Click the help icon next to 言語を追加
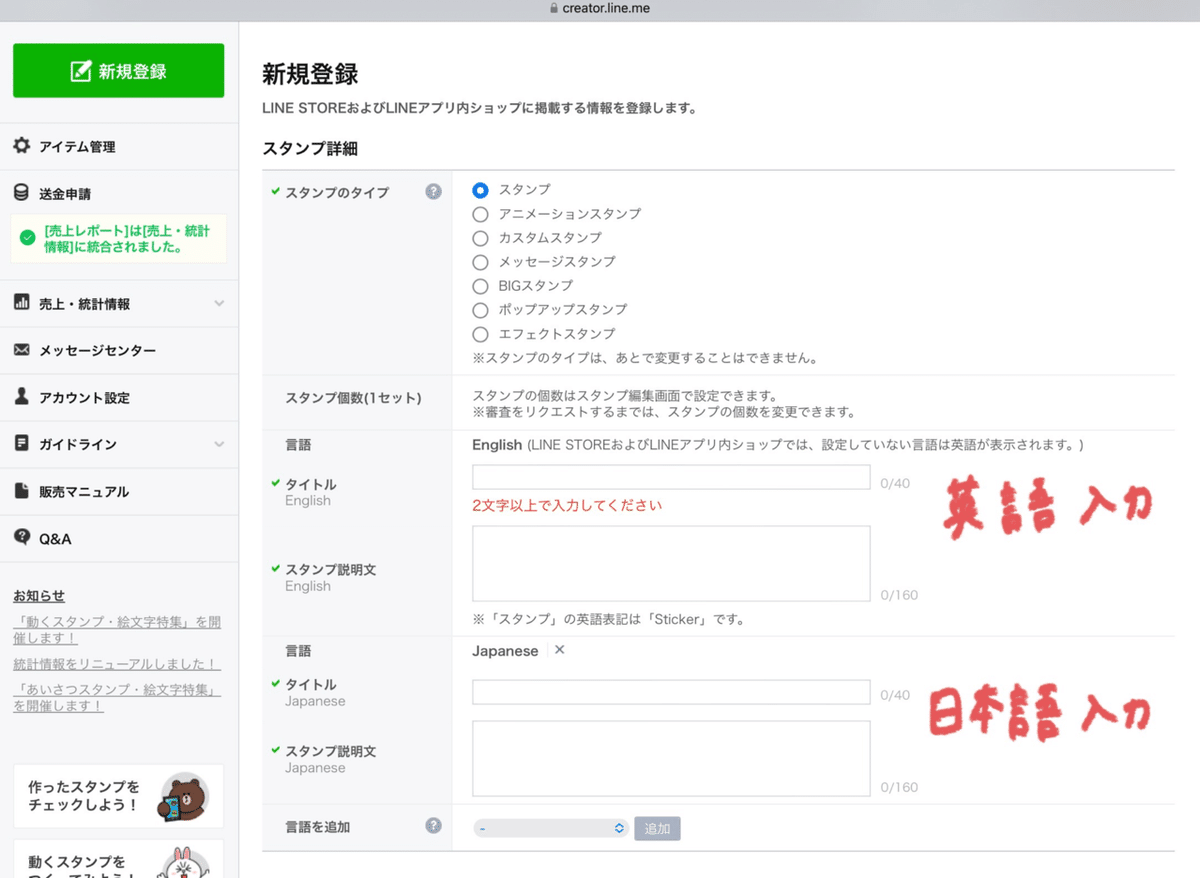The width and height of the screenshot is (1200, 878). point(433,826)
